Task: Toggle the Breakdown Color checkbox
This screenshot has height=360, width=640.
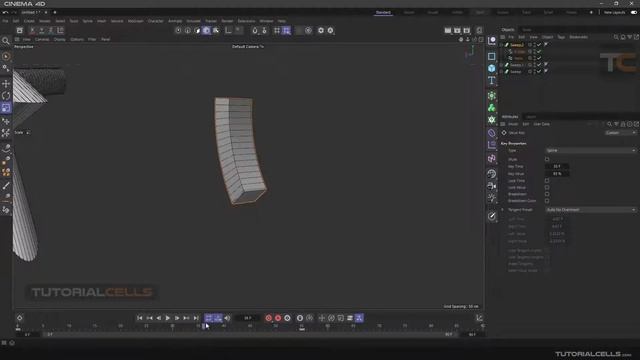Action: point(547,201)
